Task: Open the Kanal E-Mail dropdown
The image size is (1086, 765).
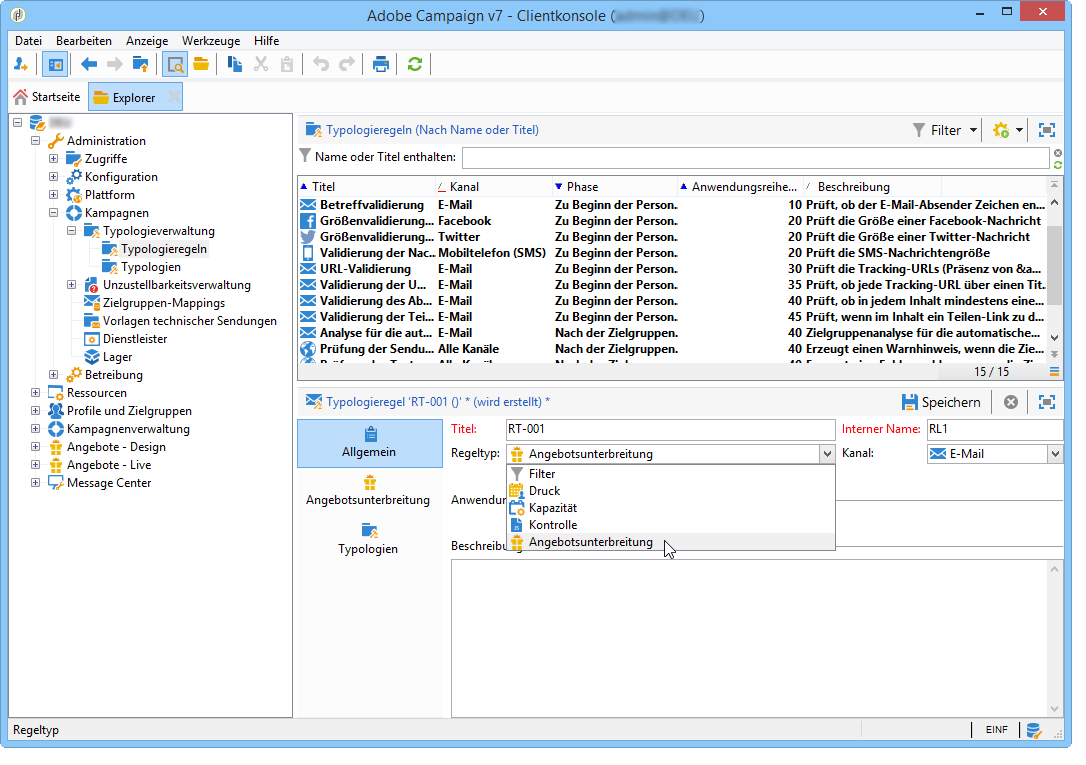Action: pos(1055,454)
